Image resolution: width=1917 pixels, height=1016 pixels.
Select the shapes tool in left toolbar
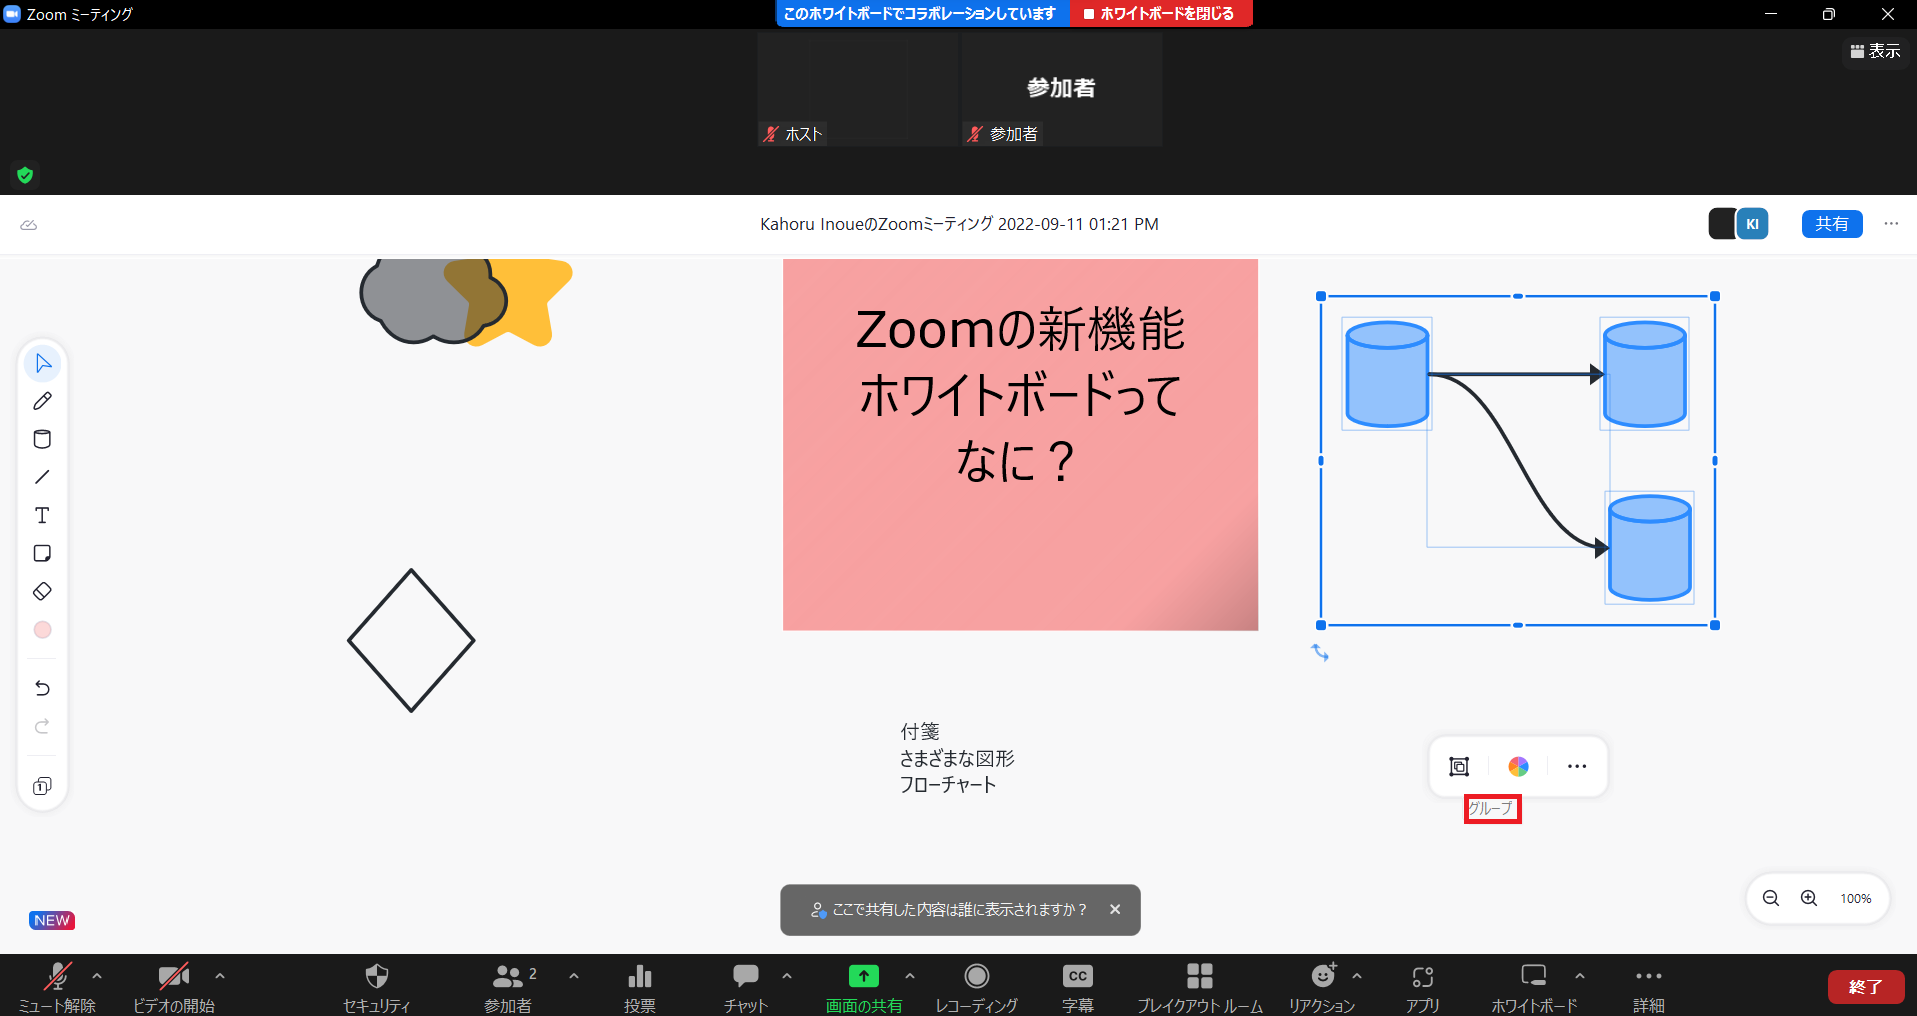click(x=42, y=439)
